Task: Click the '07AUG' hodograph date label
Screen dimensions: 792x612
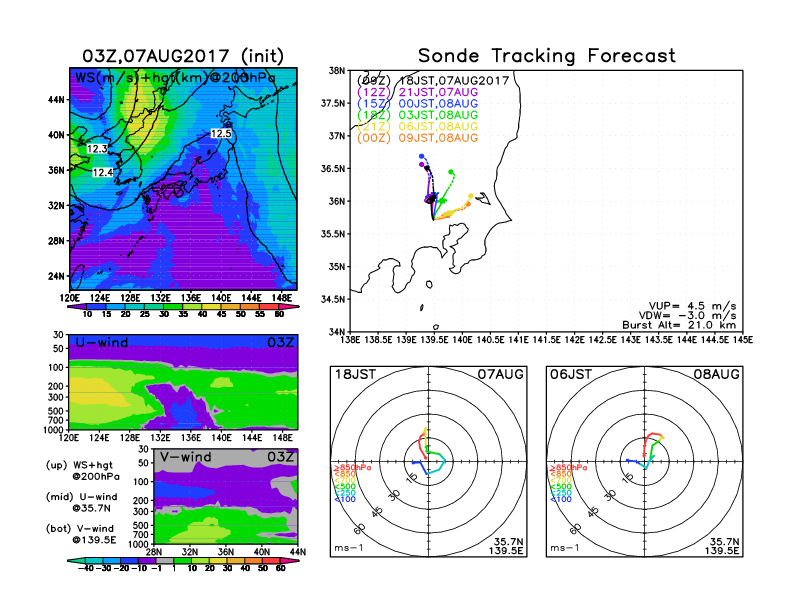Action: [x=501, y=374]
